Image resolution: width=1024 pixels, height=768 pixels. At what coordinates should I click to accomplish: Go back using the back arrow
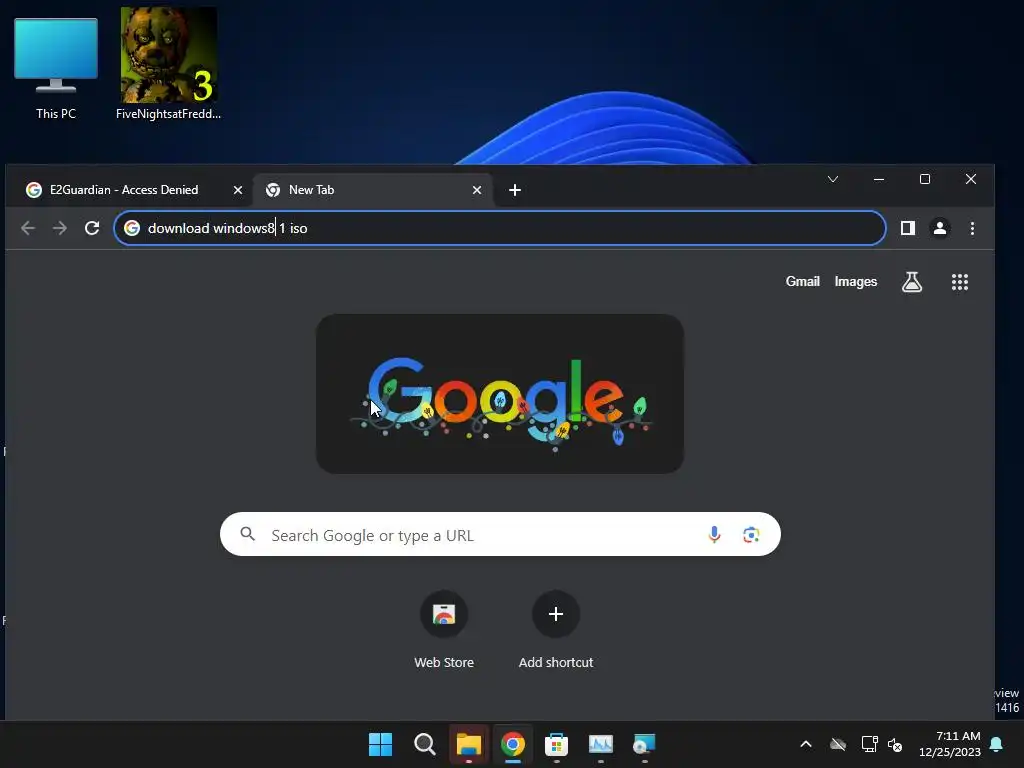tap(28, 228)
